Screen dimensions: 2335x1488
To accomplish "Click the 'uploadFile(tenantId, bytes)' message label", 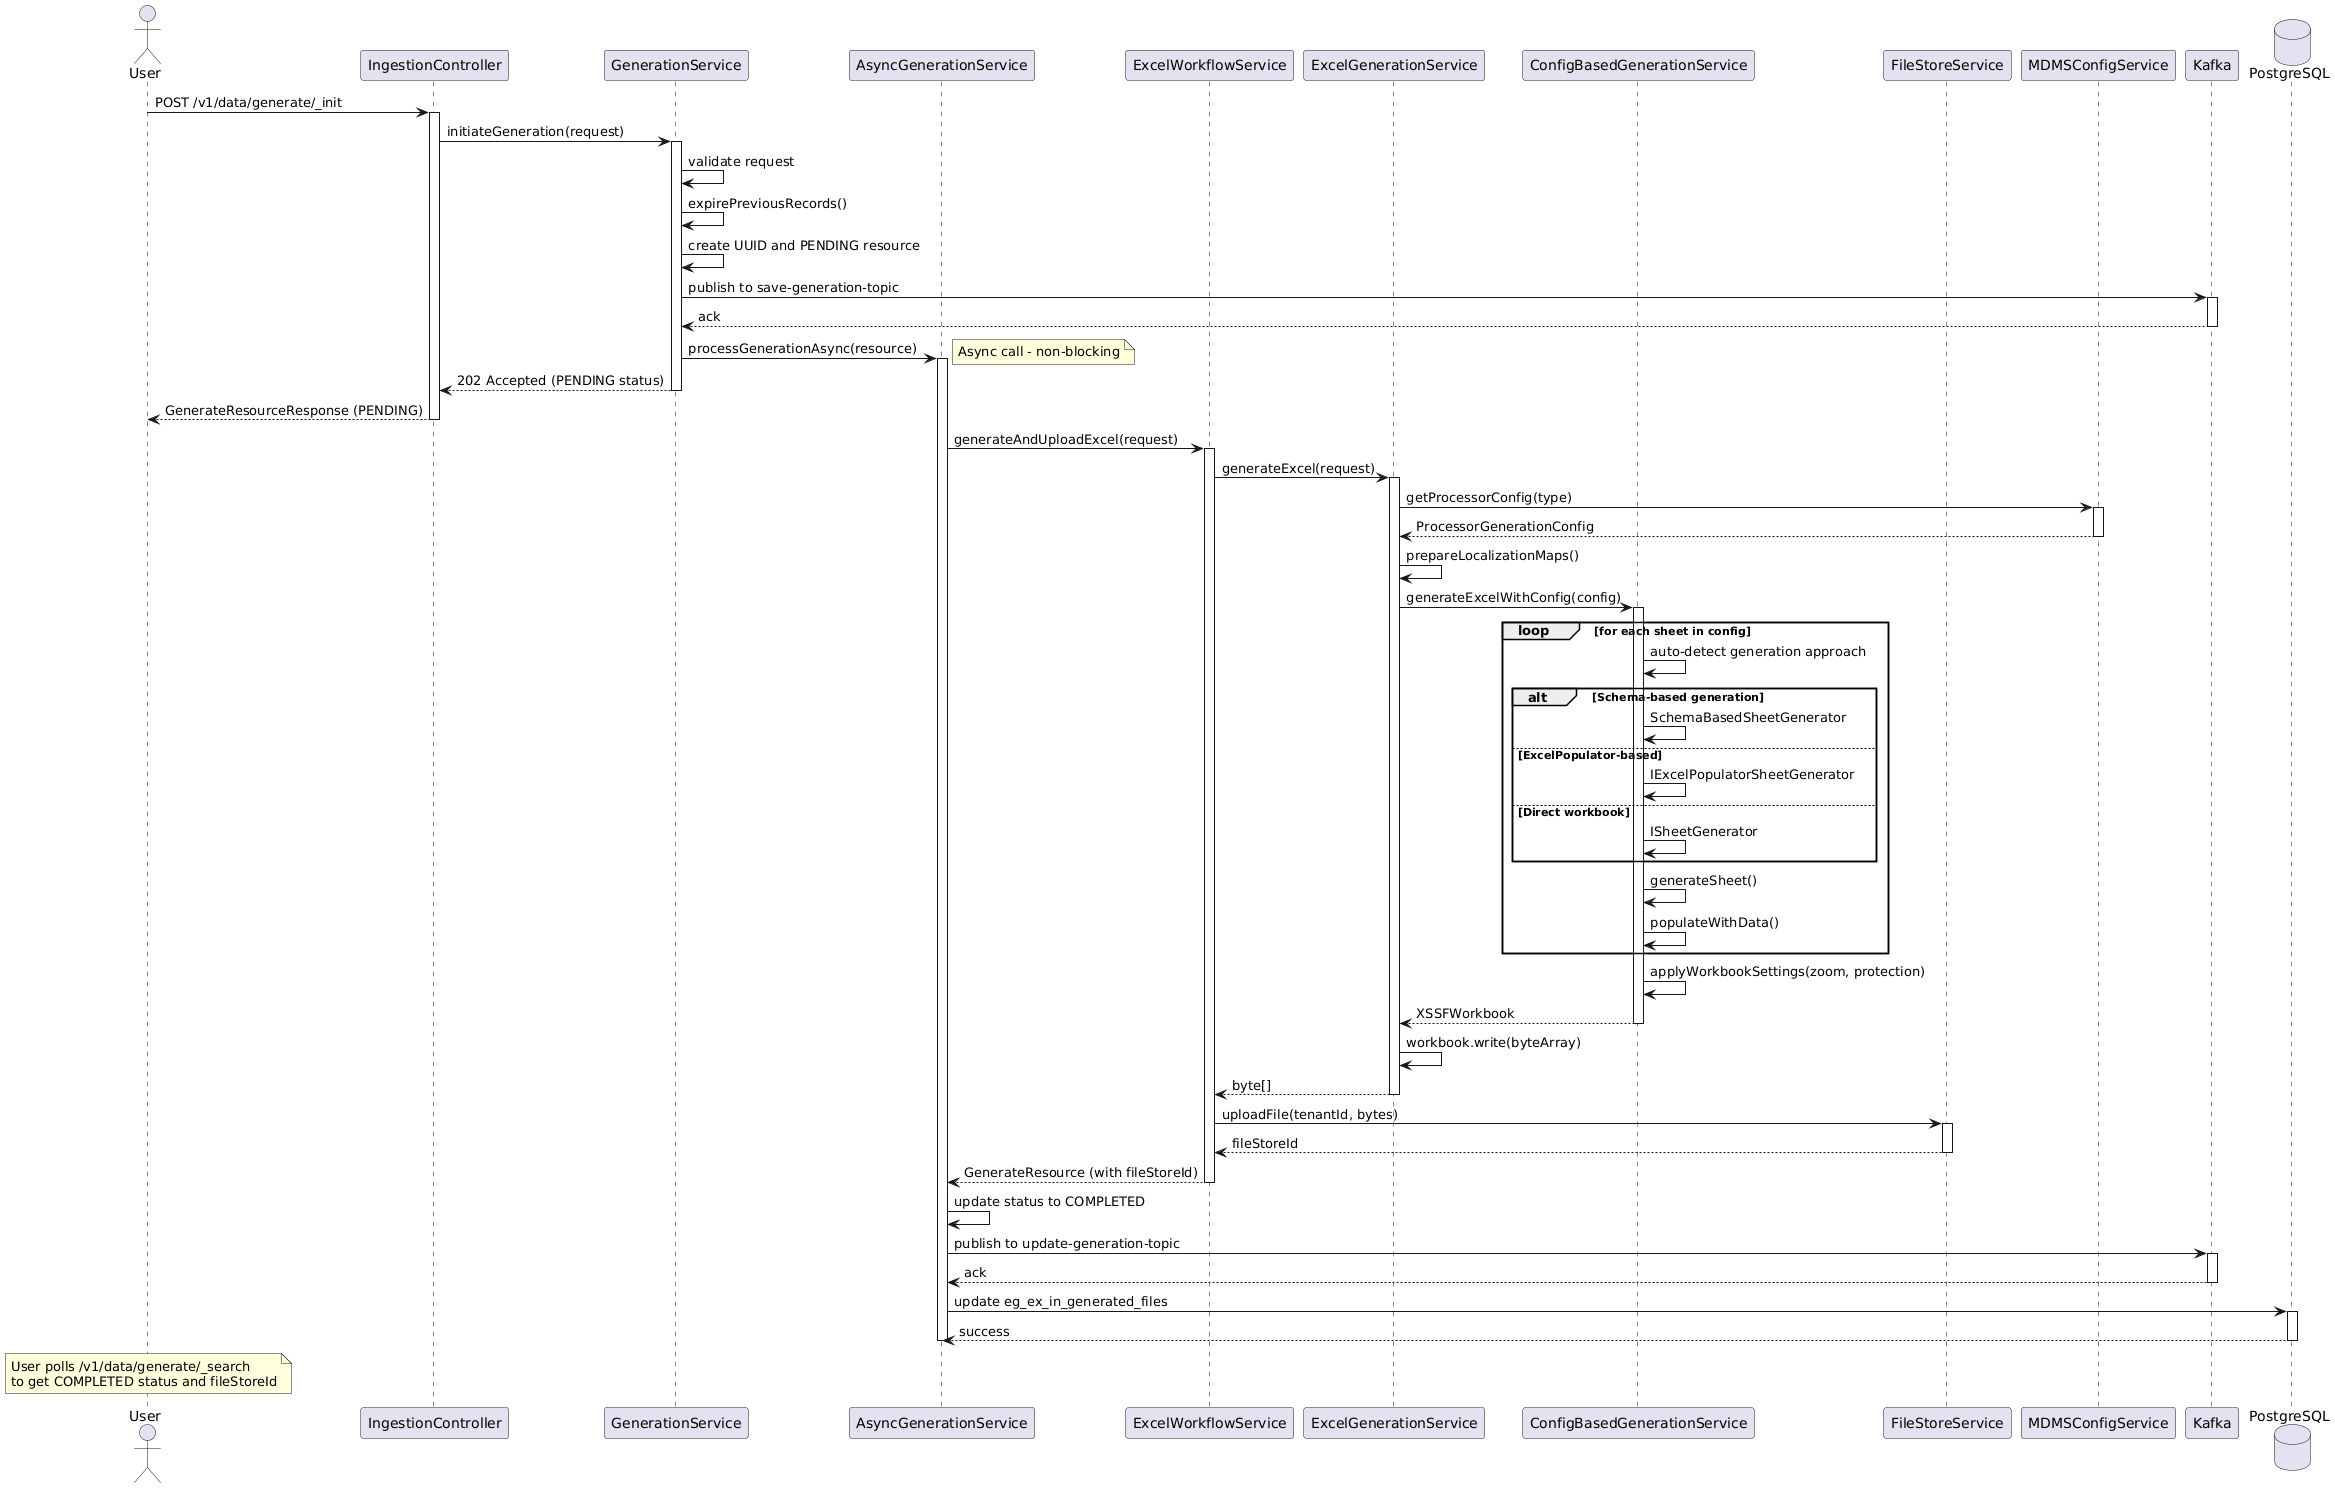I will tap(1309, 1114).
